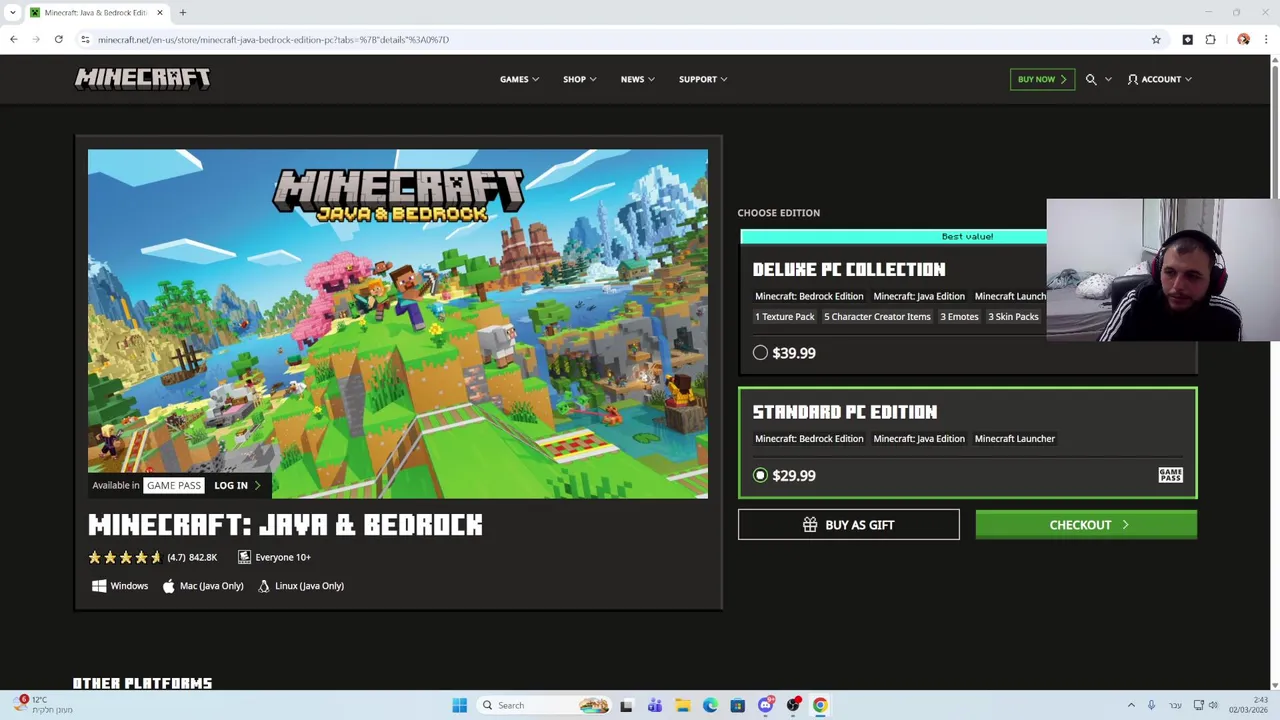View site information icon in address bar

[86, 40]
